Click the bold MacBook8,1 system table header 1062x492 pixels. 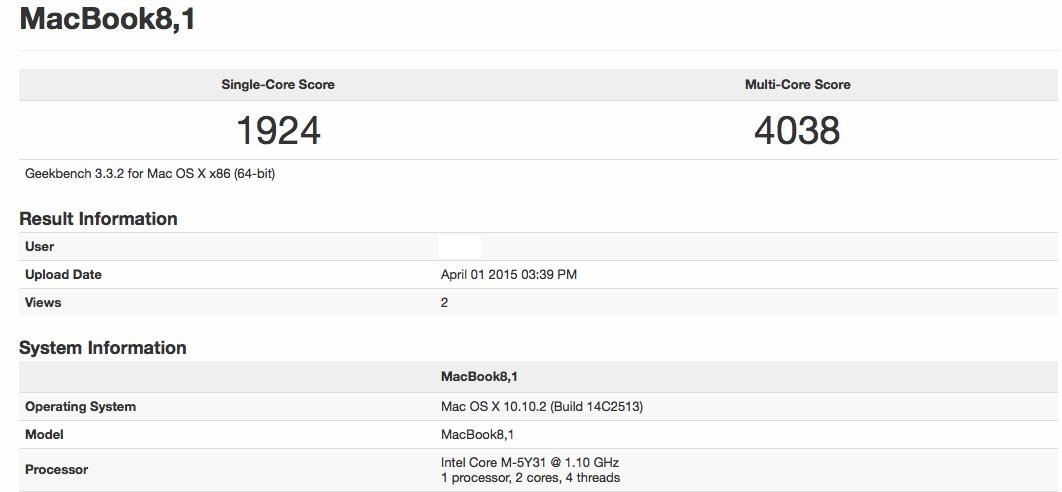pyautogui.click(x=479, y=377)
